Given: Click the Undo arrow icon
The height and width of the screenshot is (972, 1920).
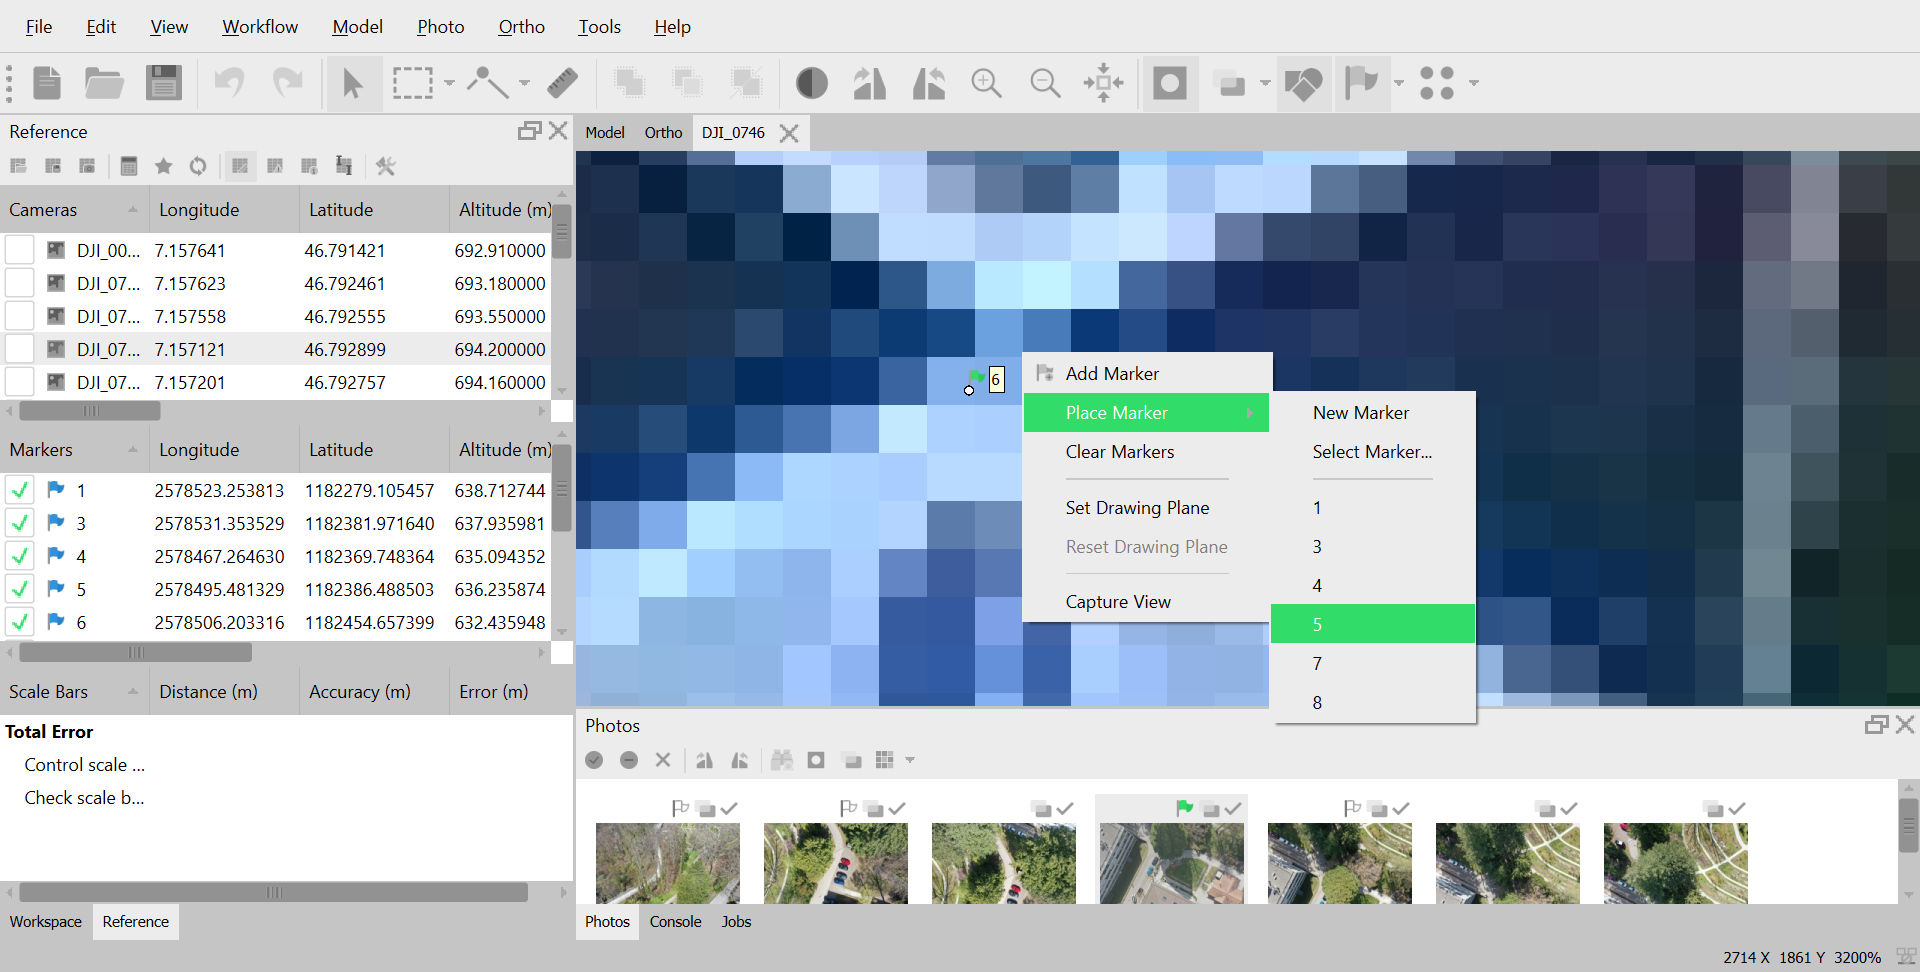Looking at the screenshot, I should 229,83.
